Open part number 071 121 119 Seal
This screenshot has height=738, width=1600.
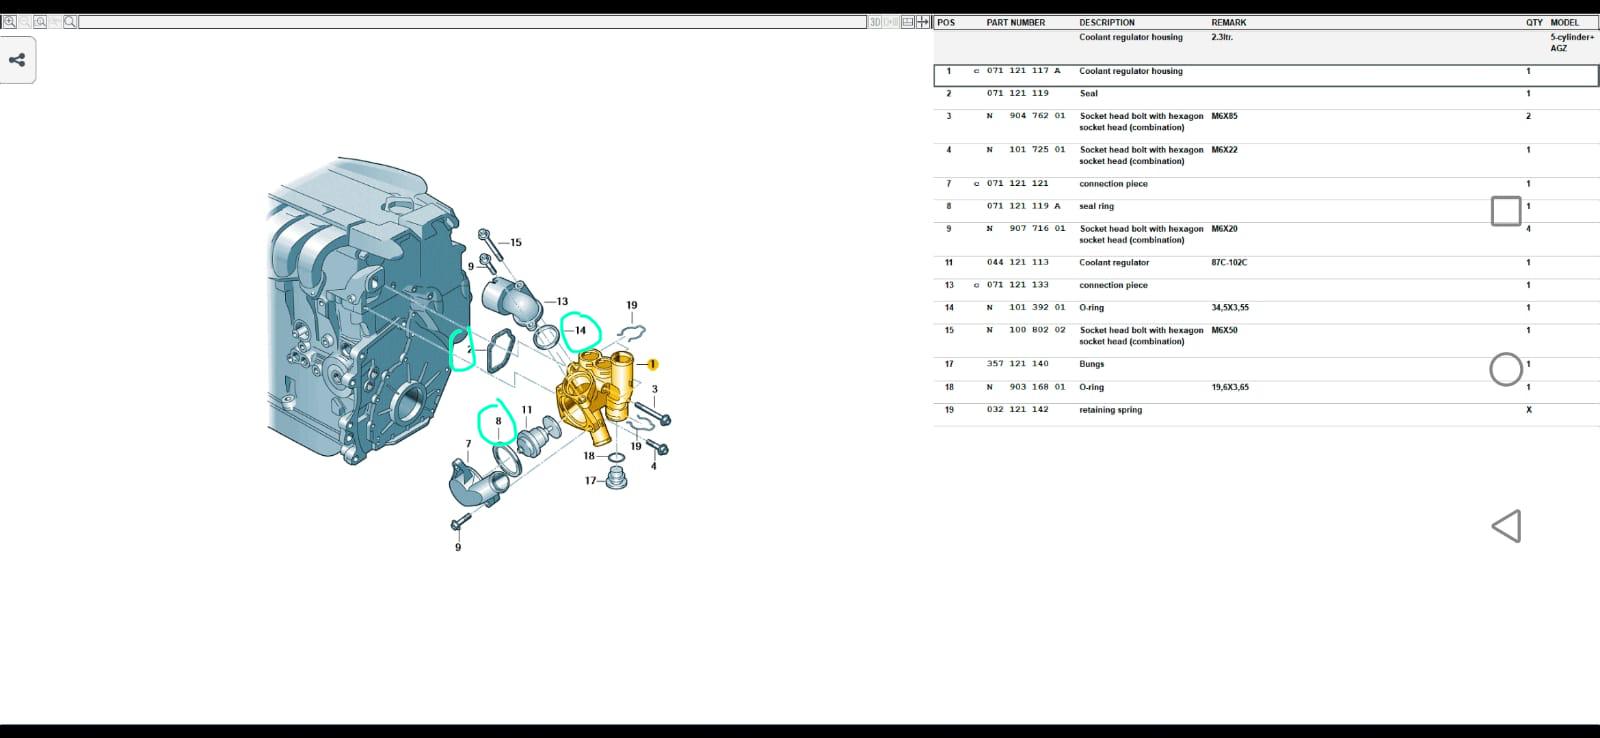pyautogui.click(x=1266, y=94)
